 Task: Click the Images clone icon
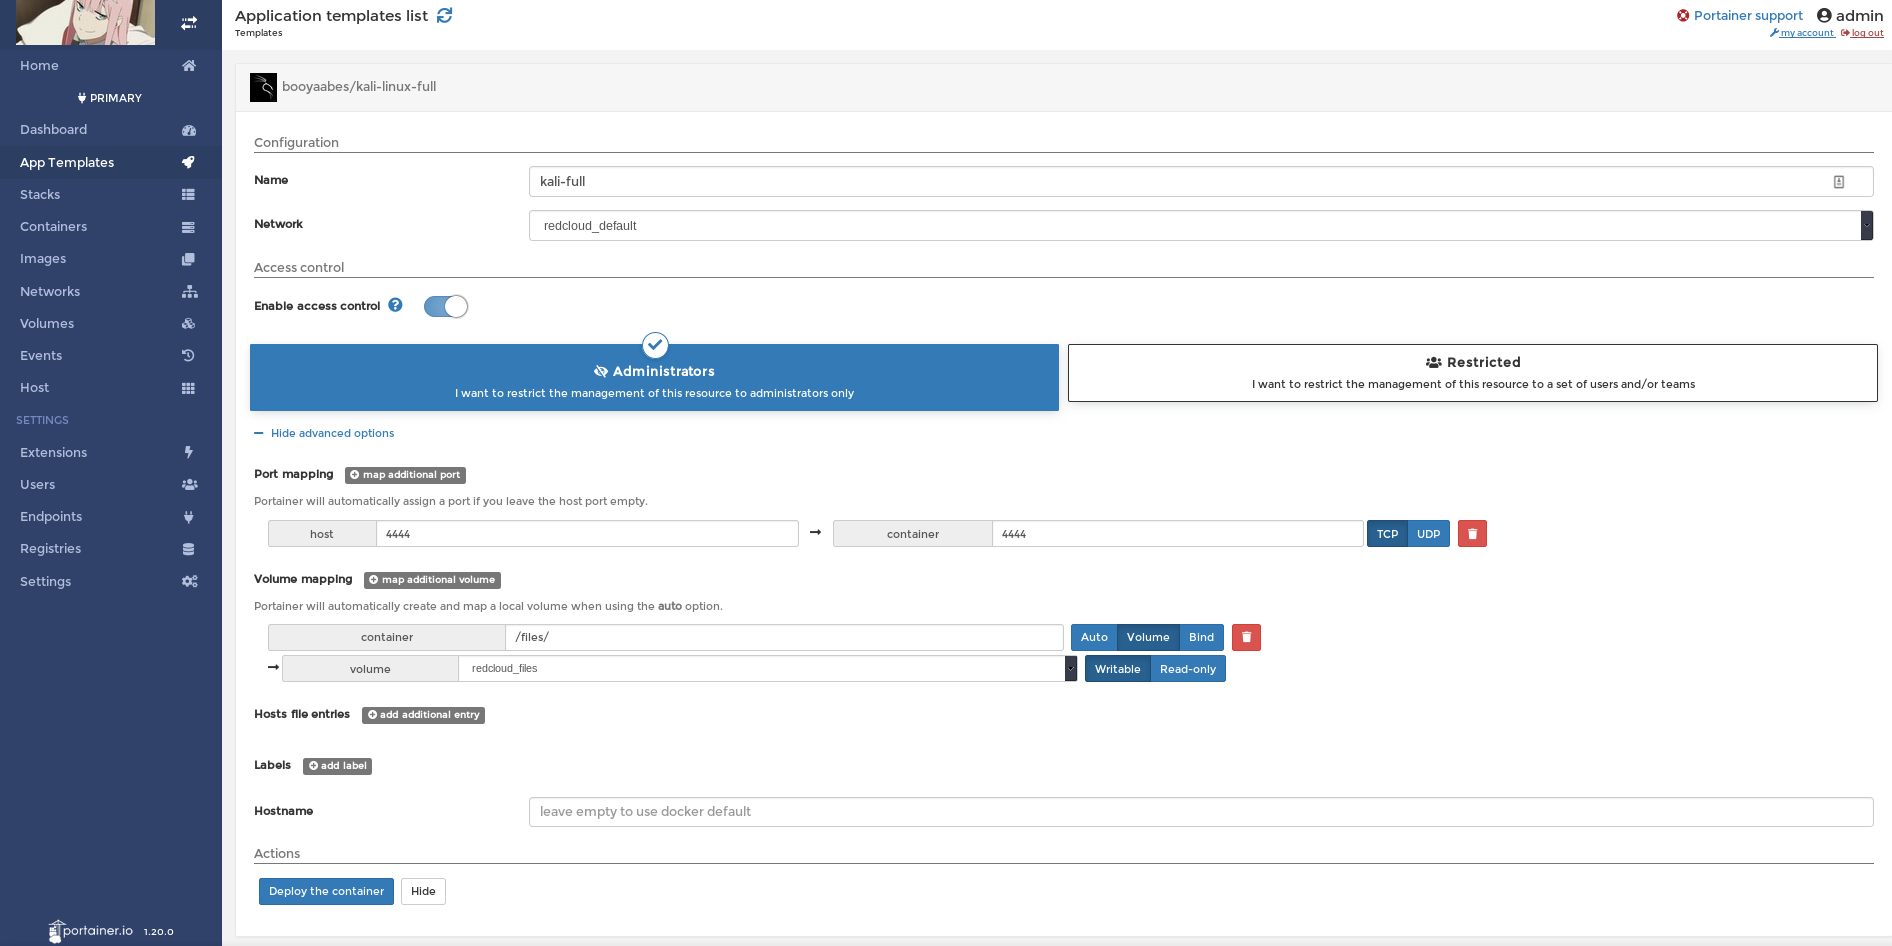tap(188, 259)
